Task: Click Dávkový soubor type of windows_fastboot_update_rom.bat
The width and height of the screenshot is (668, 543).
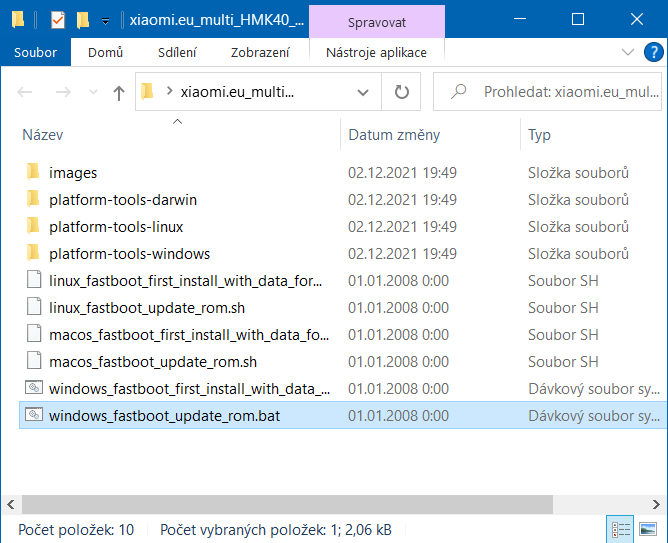Action: [x=594, y=416]
